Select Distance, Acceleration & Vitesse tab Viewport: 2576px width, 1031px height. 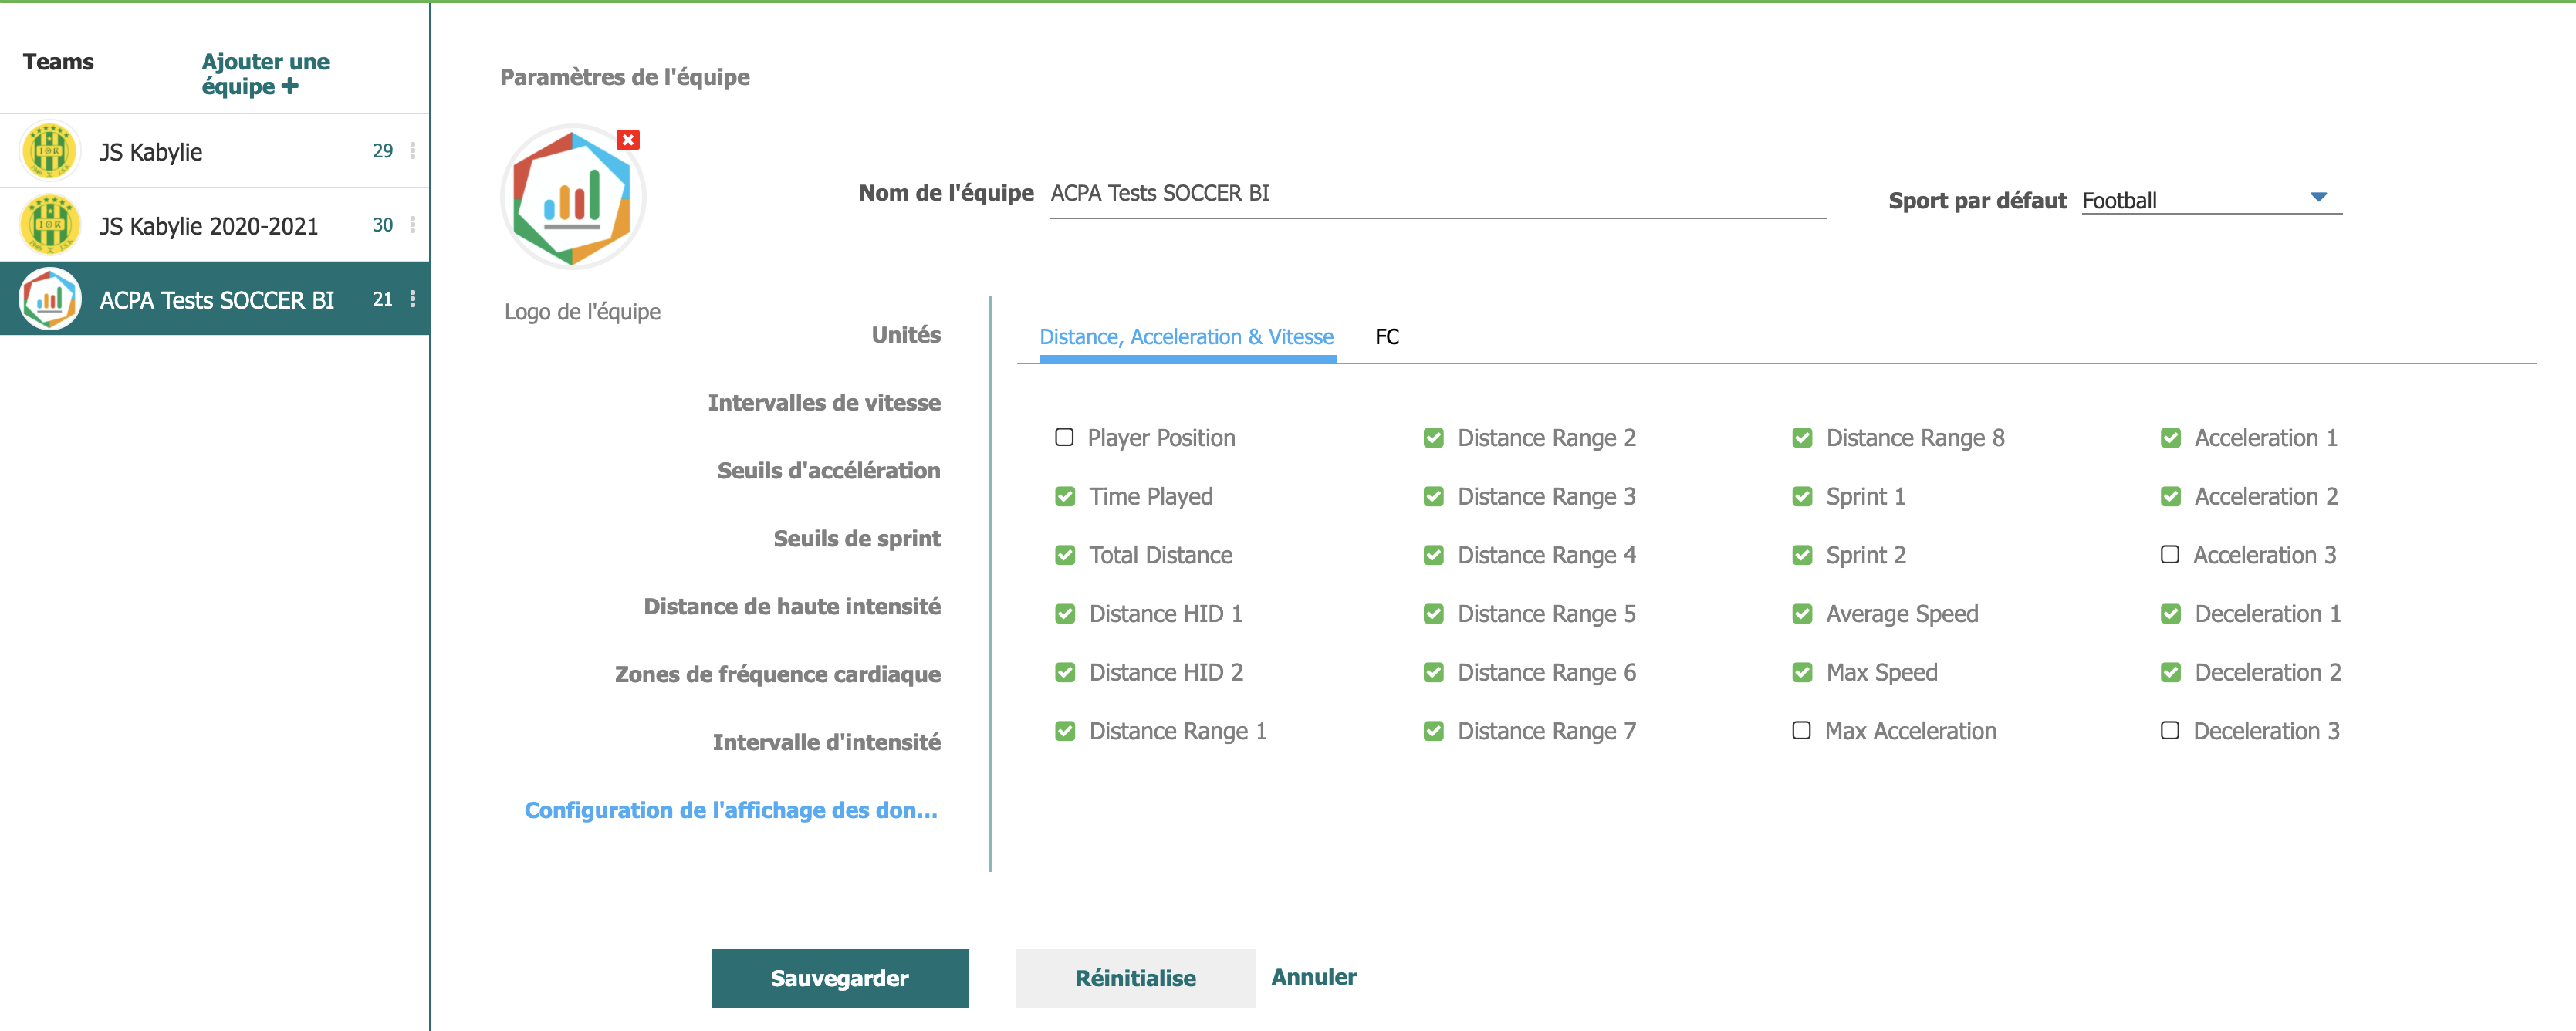(x=1186, y=337)
